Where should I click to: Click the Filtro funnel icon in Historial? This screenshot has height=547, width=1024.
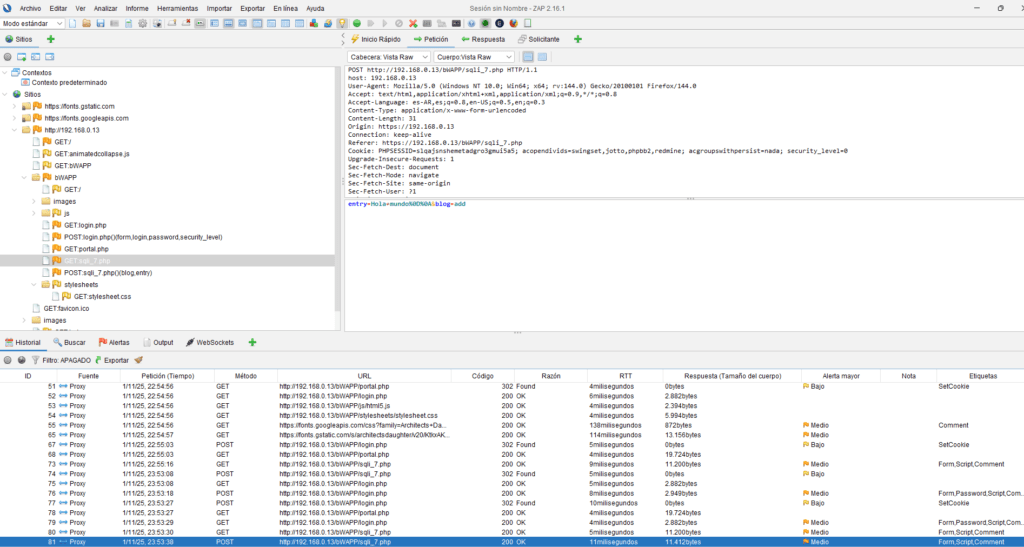click(x=35, y=359)
